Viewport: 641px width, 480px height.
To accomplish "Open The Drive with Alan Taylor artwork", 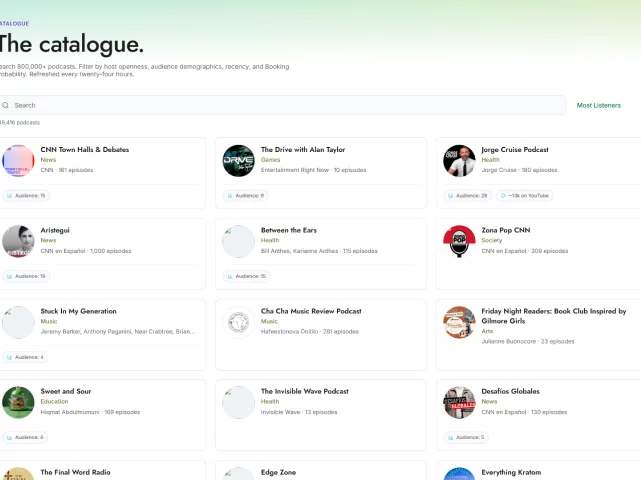I will click(239, 161).
